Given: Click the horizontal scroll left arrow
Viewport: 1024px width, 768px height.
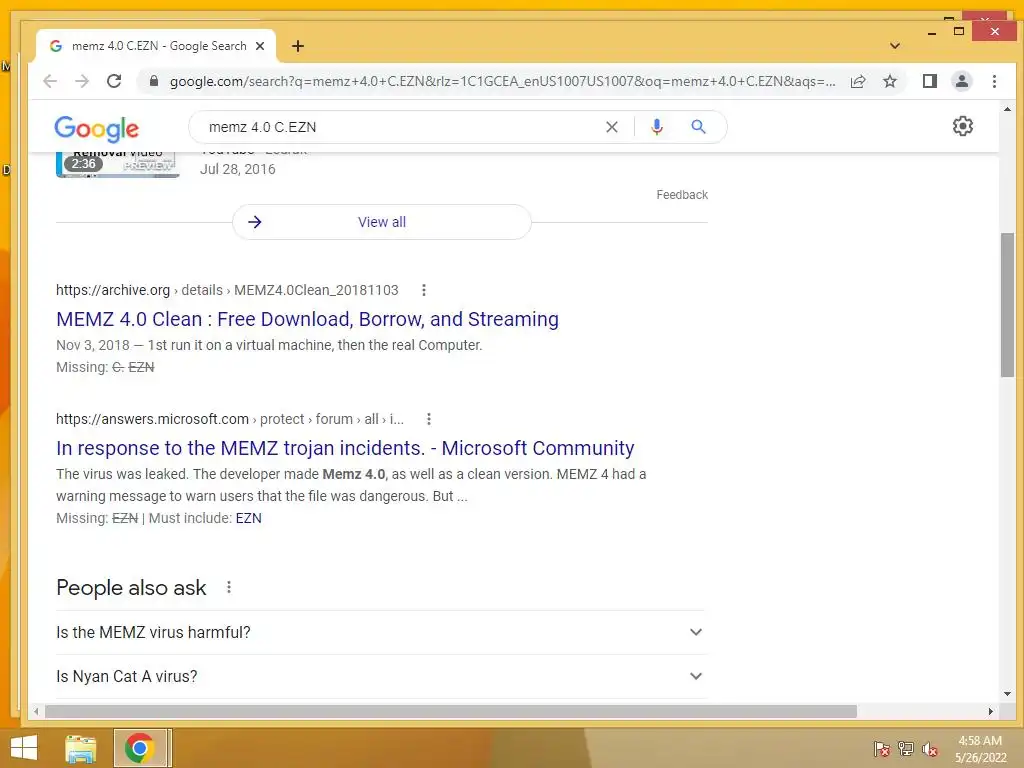Looking at the screenshot, I should pos(36,711).
